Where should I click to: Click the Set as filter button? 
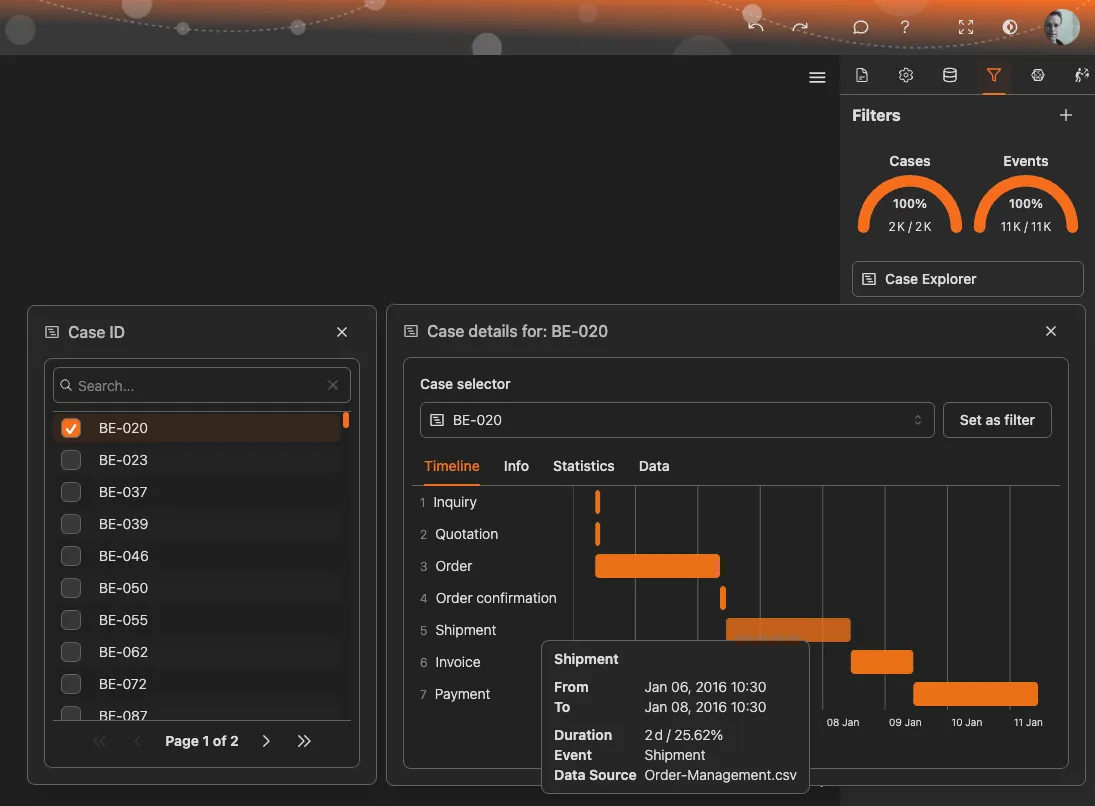(x=997, y=420)
